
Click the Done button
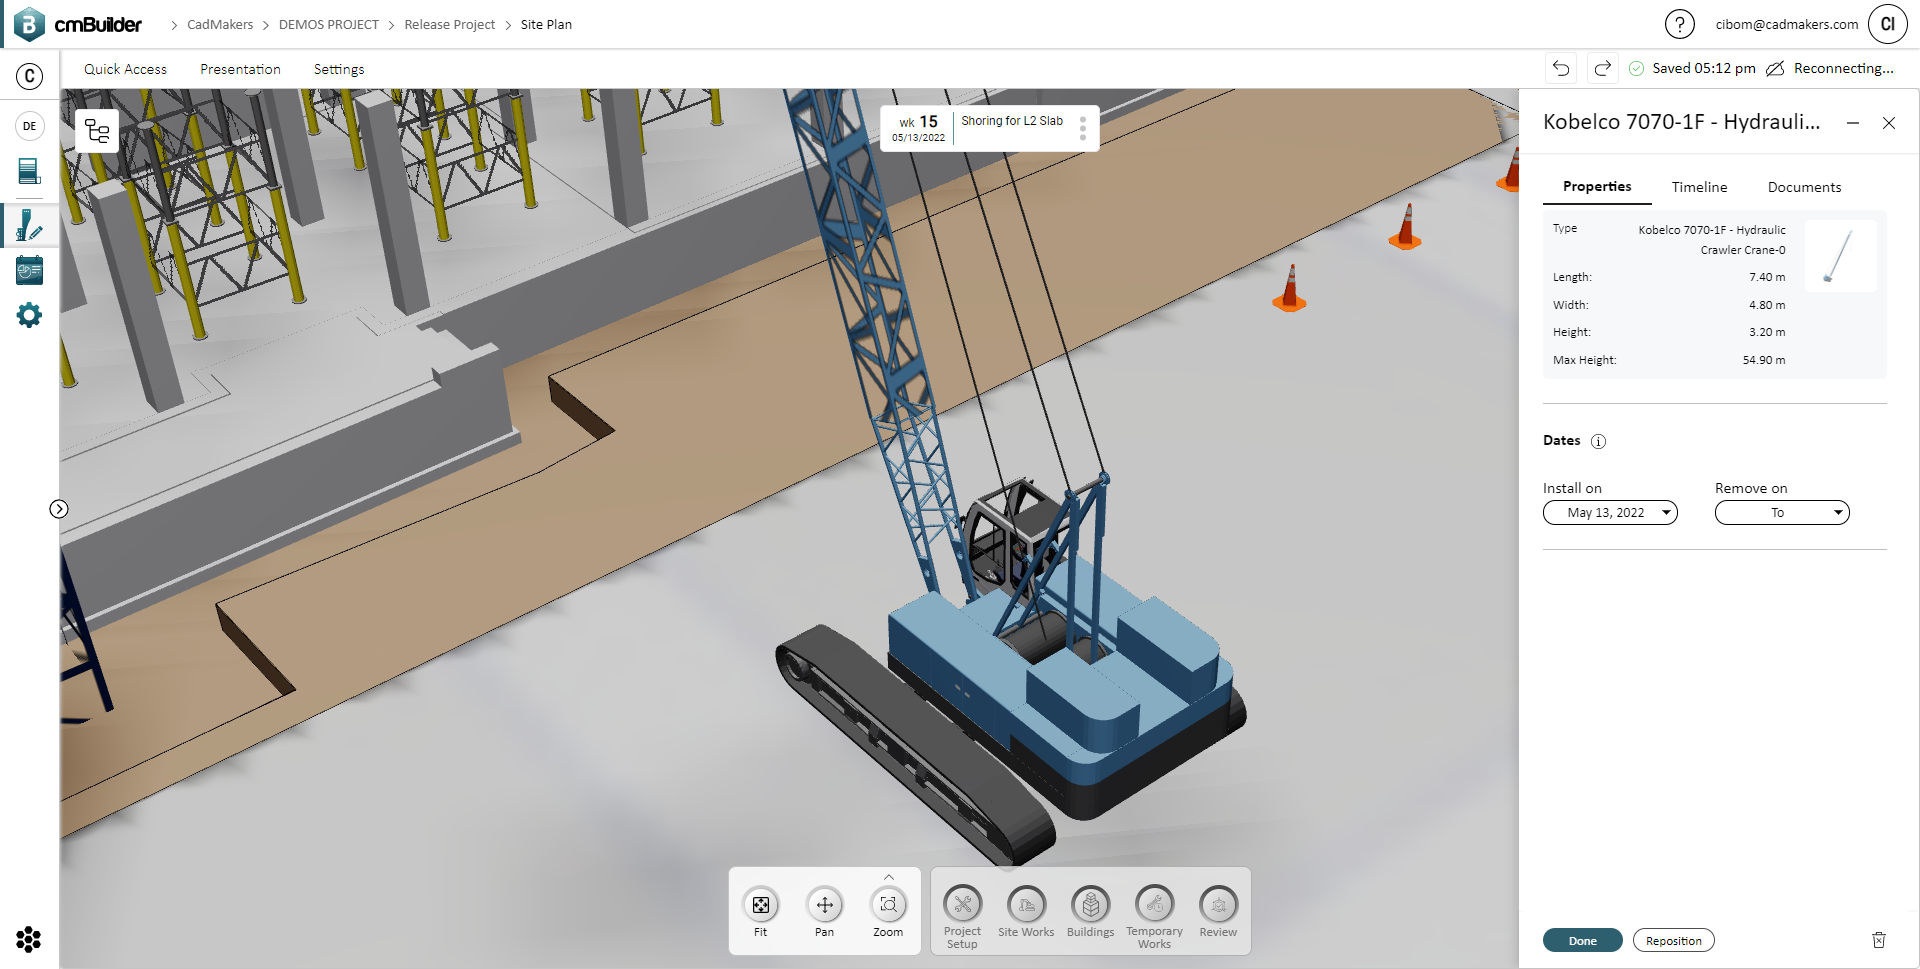pyautogui.click(x=1582, y=940)
